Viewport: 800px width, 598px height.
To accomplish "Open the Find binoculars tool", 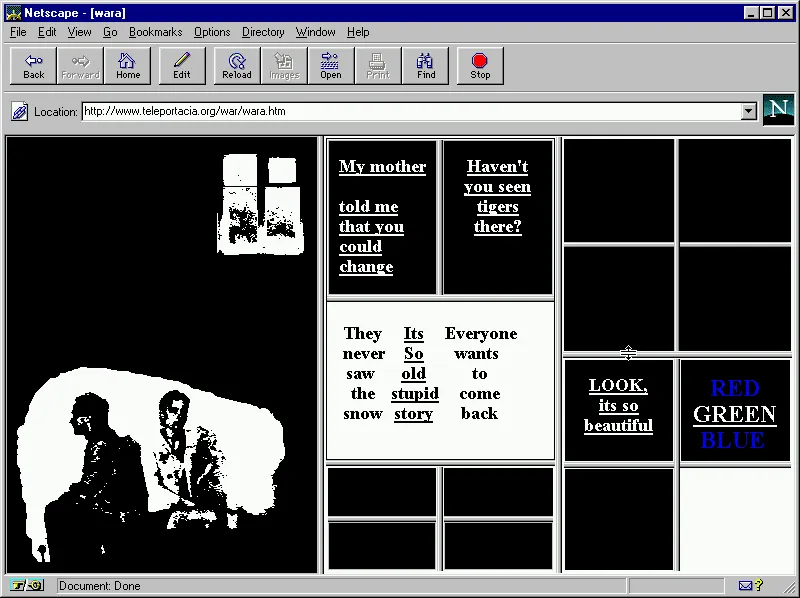I will 426,66.
